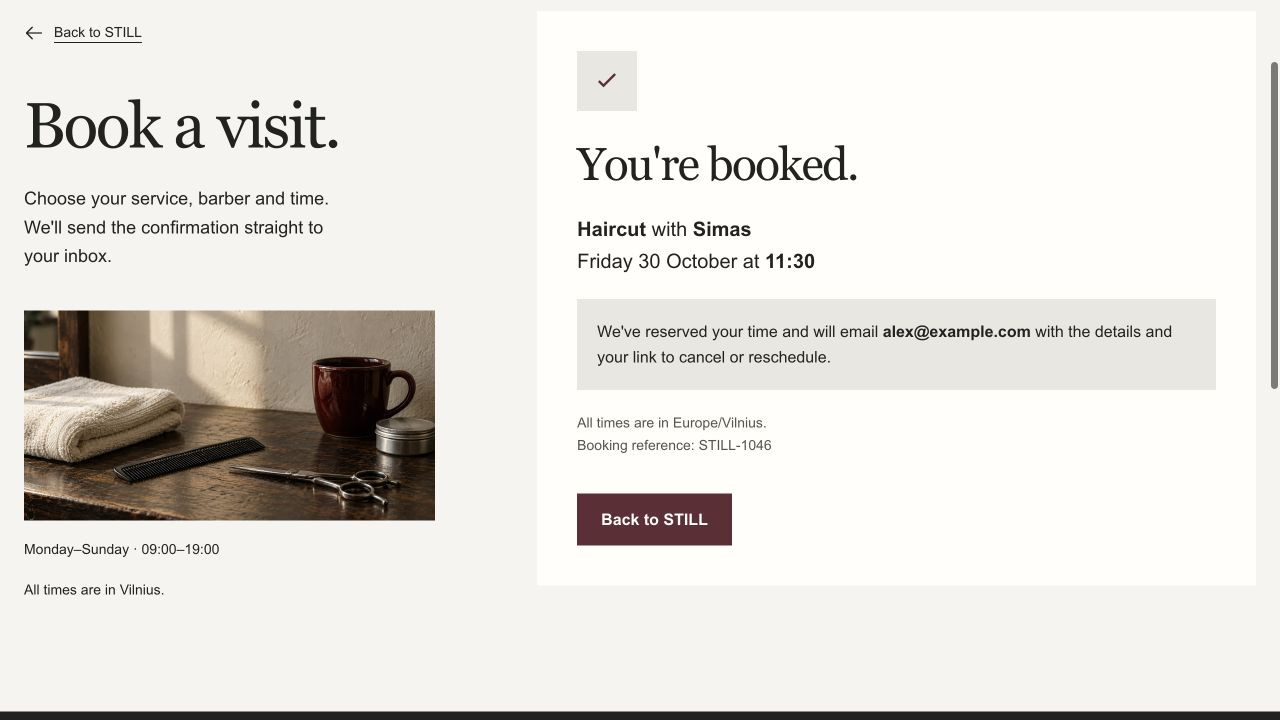Click the "Friday 30 October at 11:30" line

[696, 261]
